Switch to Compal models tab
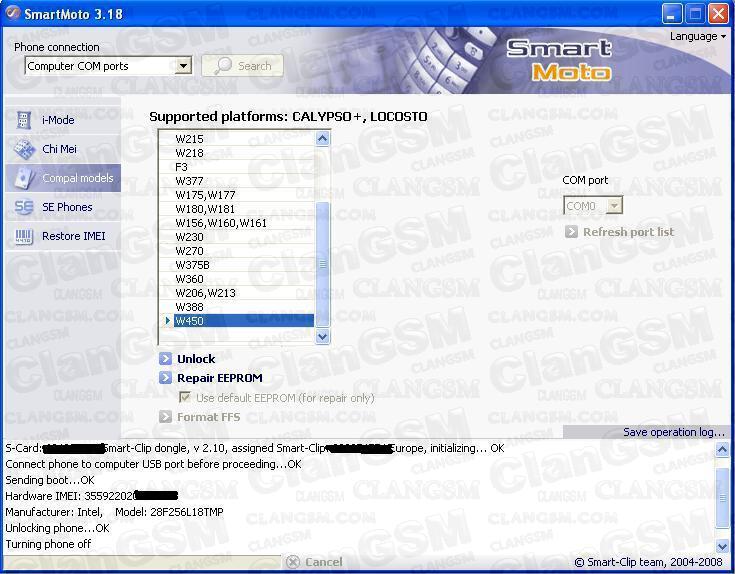The image size is (735, 574). (63, 178)
